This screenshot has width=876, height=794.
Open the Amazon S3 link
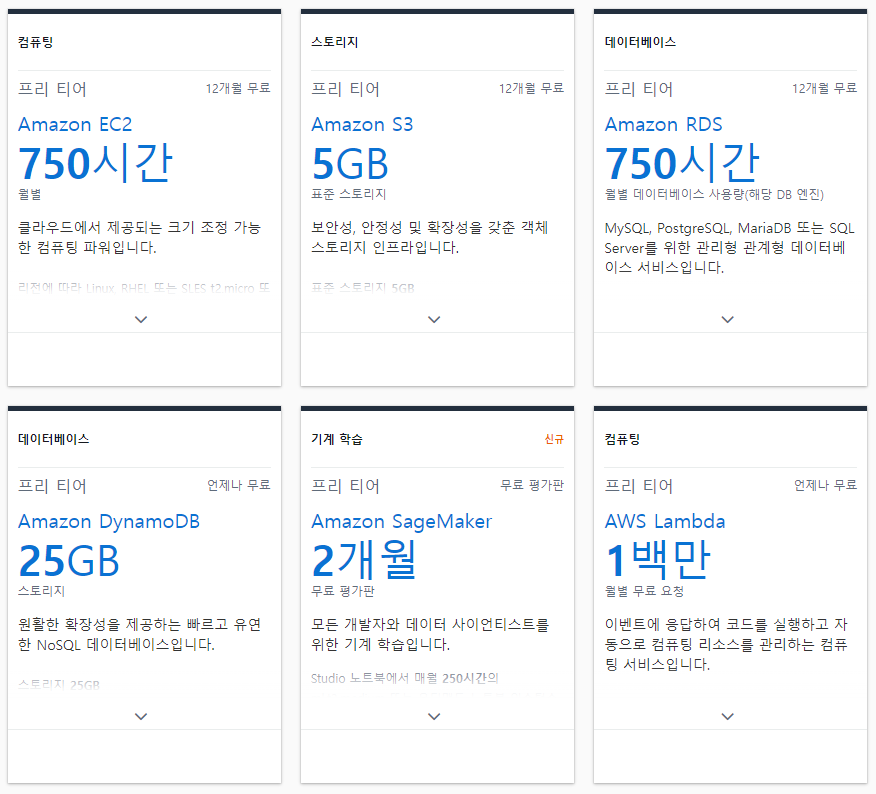coord(362,124)
